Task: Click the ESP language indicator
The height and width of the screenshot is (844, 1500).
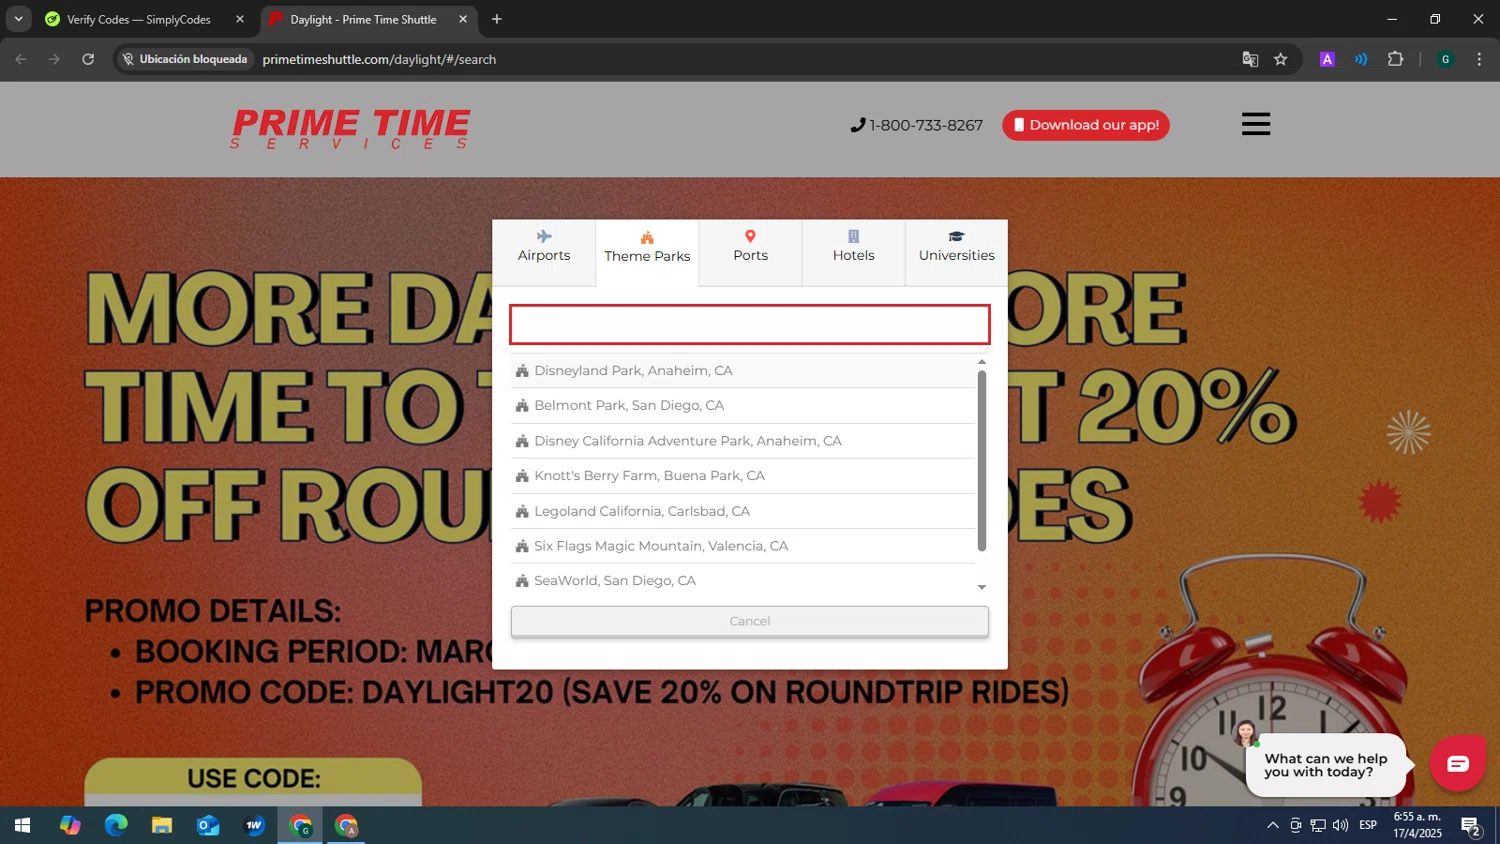Action: pyautogui.click(x=1368, y=825)
